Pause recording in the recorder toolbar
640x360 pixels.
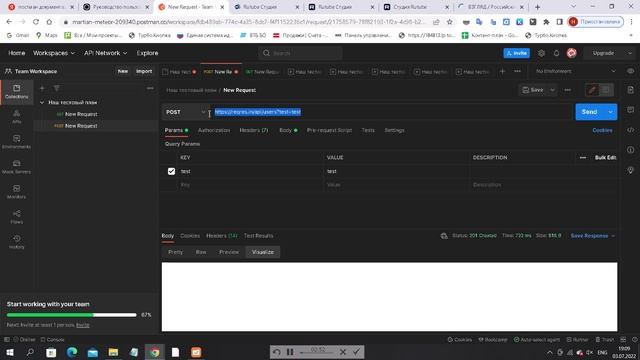pos(290,352)
